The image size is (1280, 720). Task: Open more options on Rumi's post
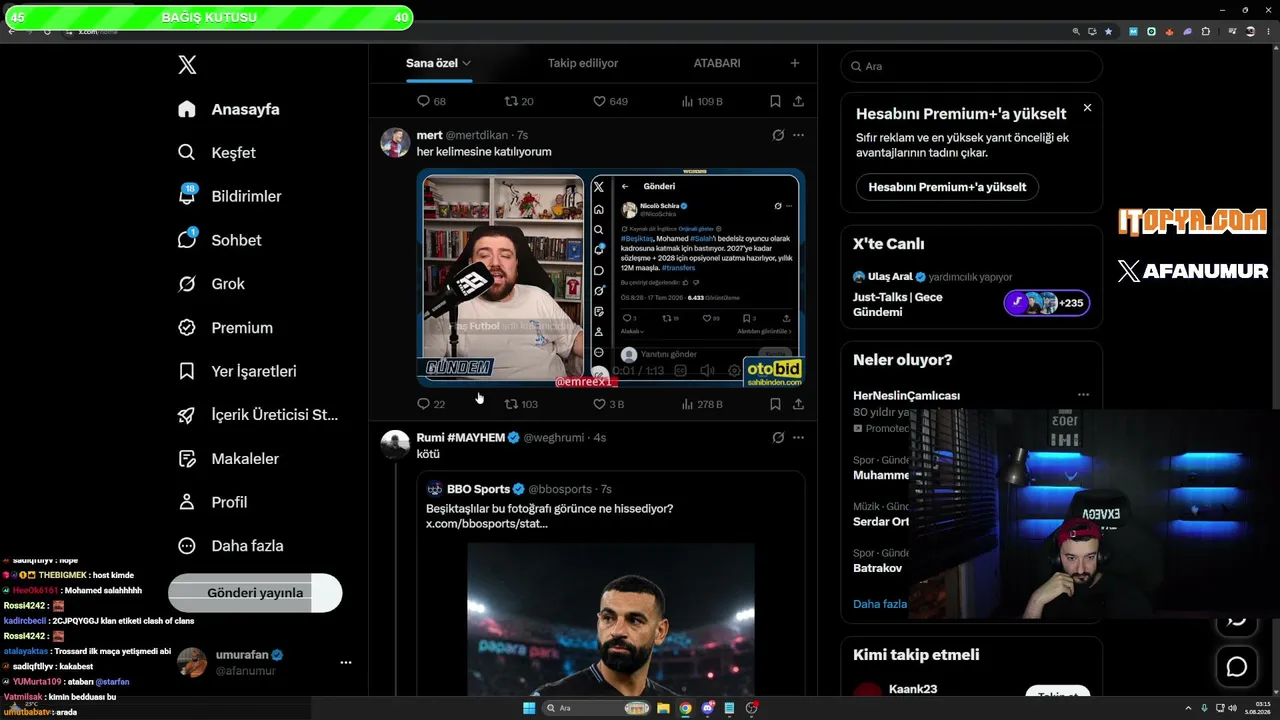tap(798, 437)
